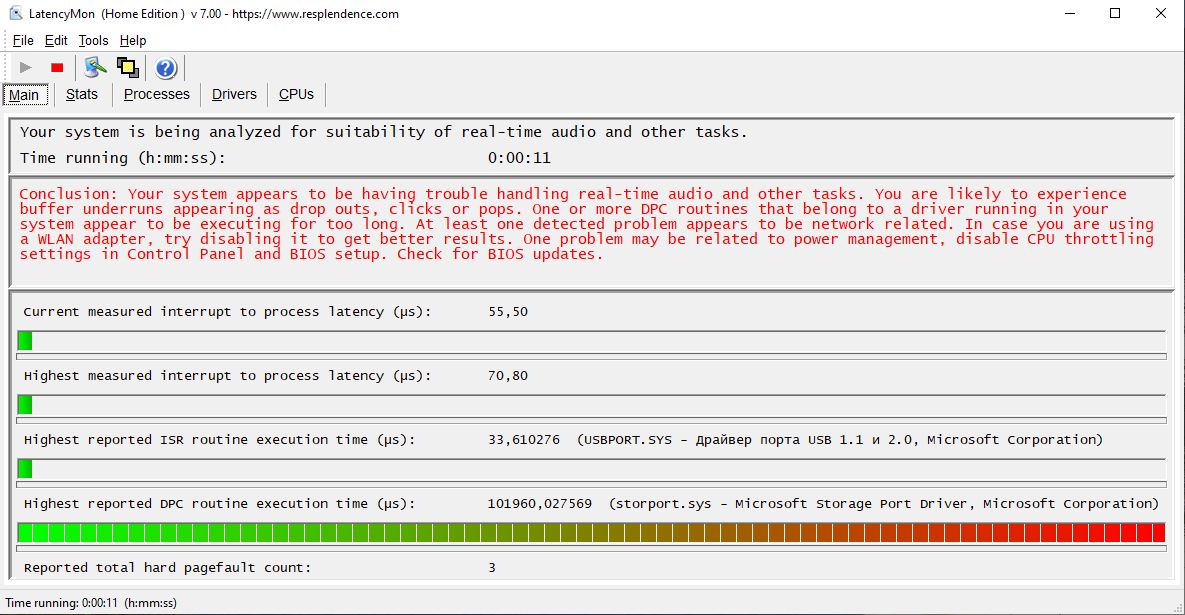
Task: Click the storport.sys driver text
Action: 884,504
